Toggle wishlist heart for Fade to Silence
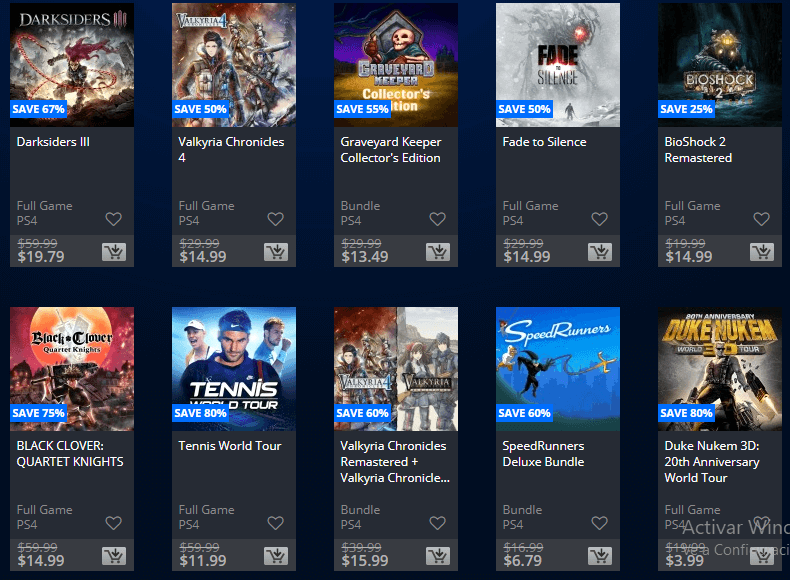The width and height of the screenshot is (790, 580). tap(599, 219)
